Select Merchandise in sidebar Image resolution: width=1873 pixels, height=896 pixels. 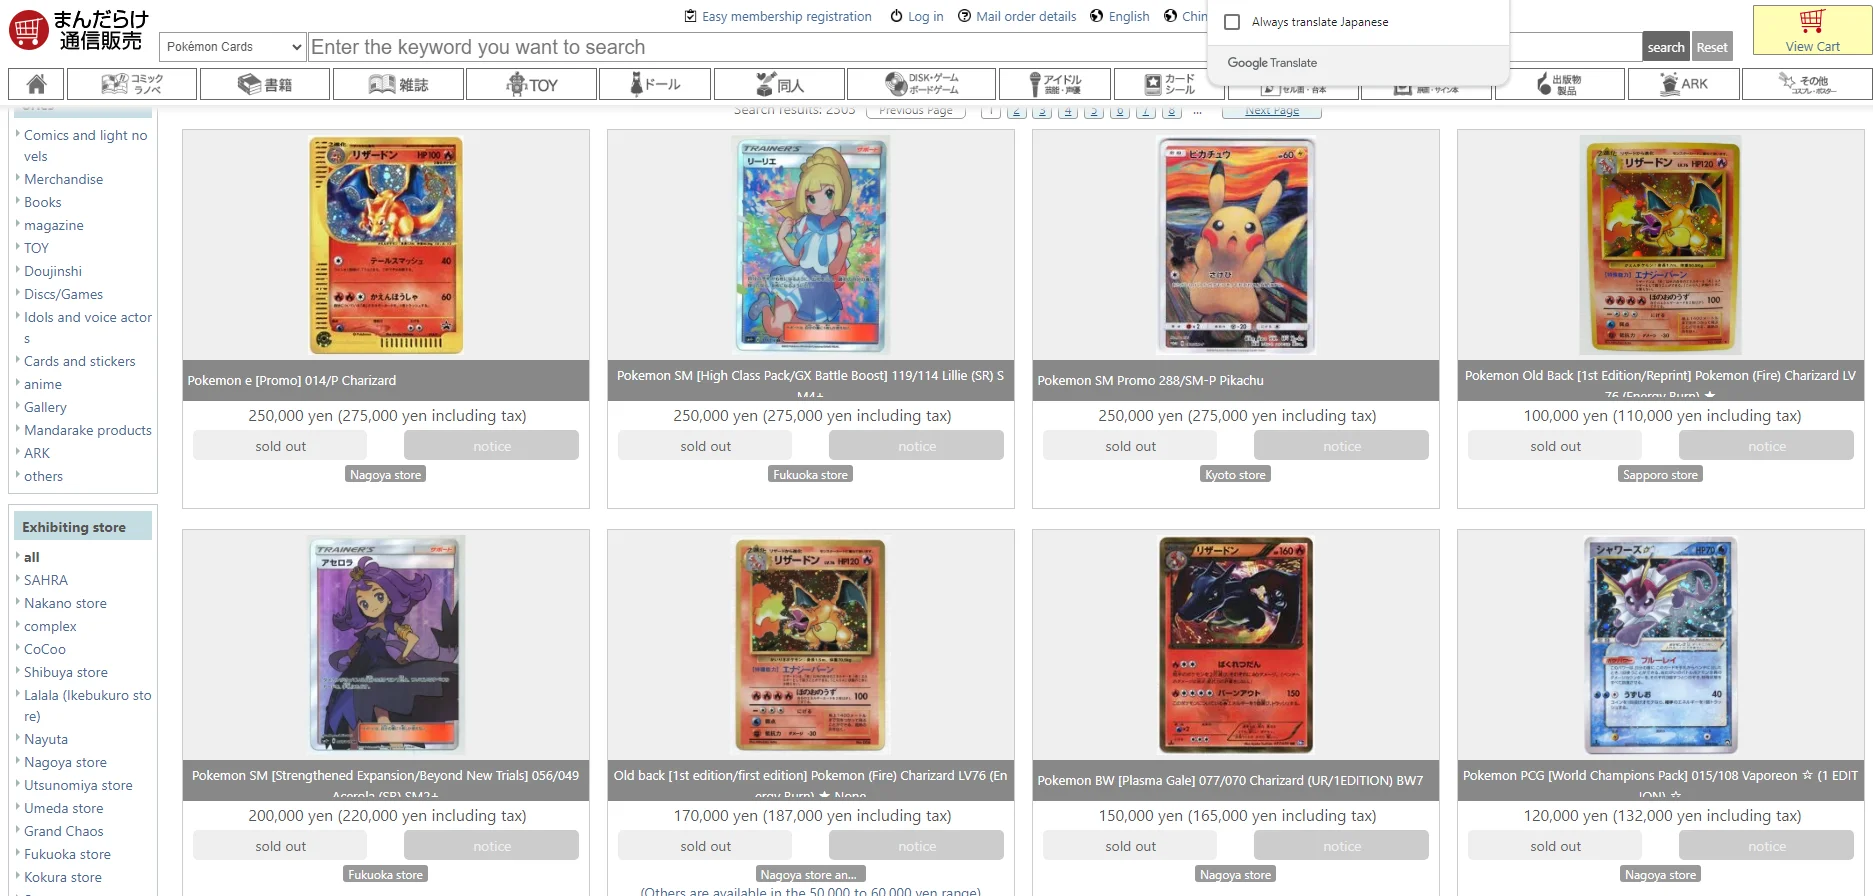pos(64,179)
